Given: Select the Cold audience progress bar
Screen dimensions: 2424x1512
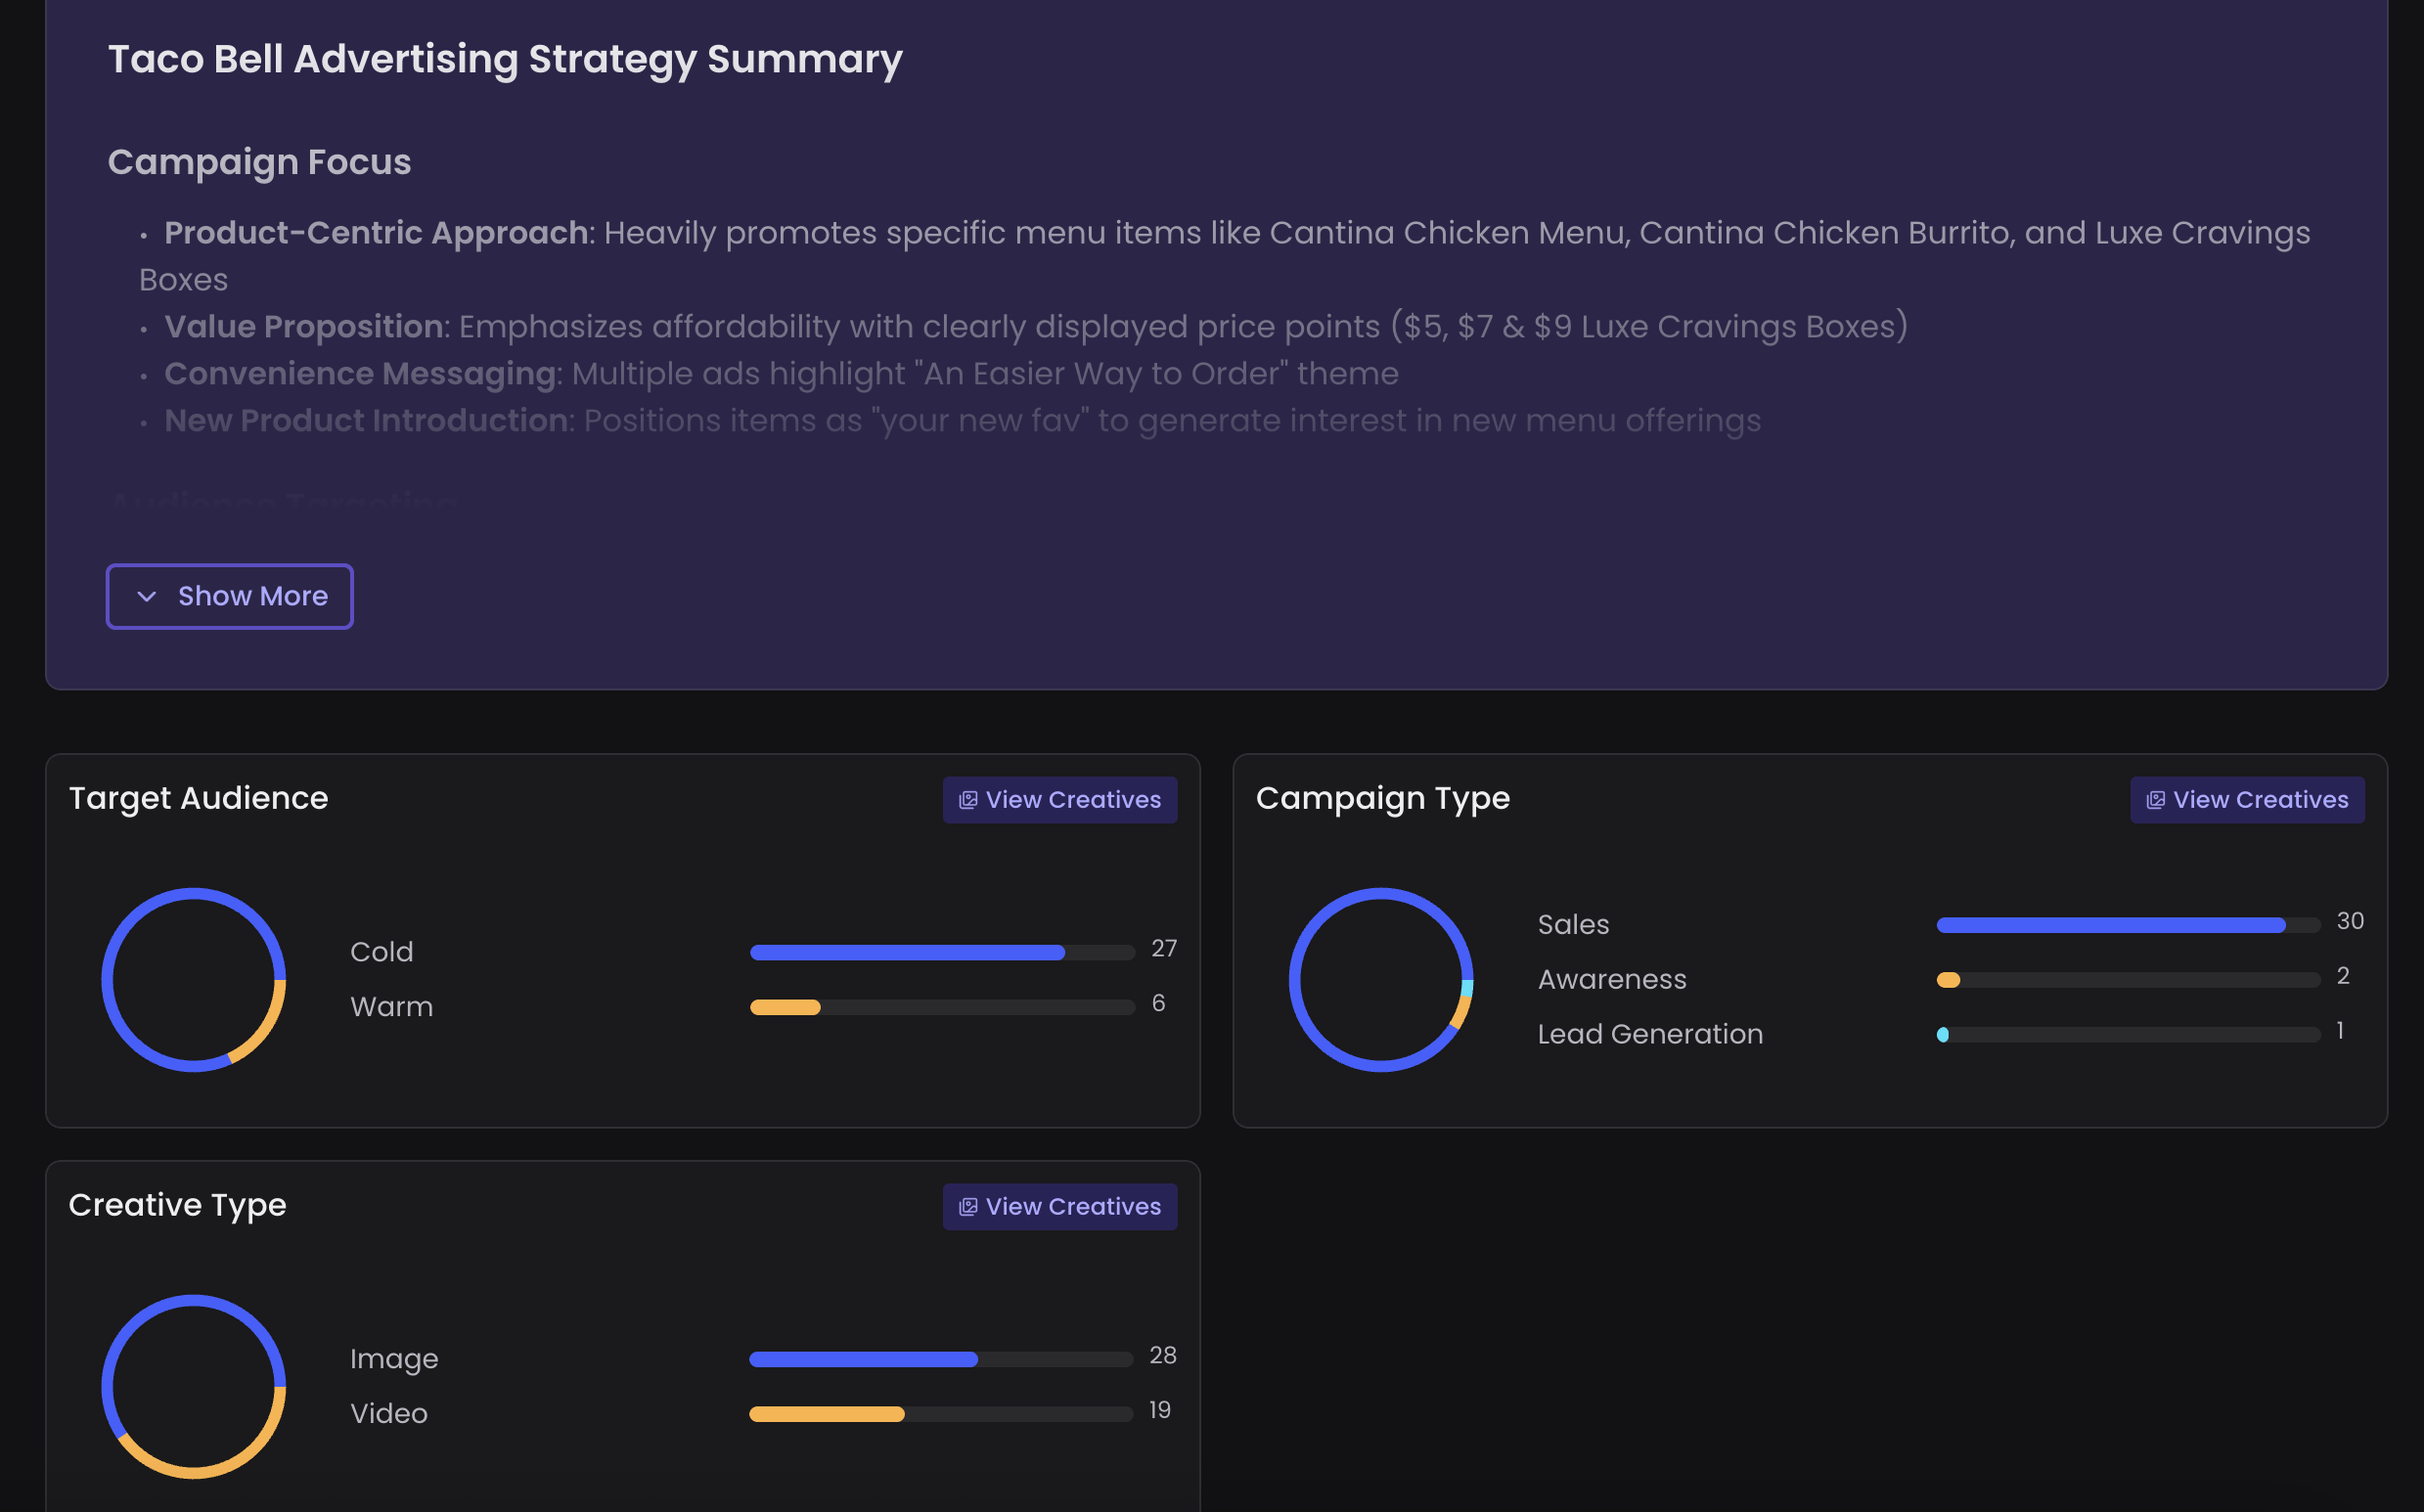Looking at the screenshot, I should [942, 953].
